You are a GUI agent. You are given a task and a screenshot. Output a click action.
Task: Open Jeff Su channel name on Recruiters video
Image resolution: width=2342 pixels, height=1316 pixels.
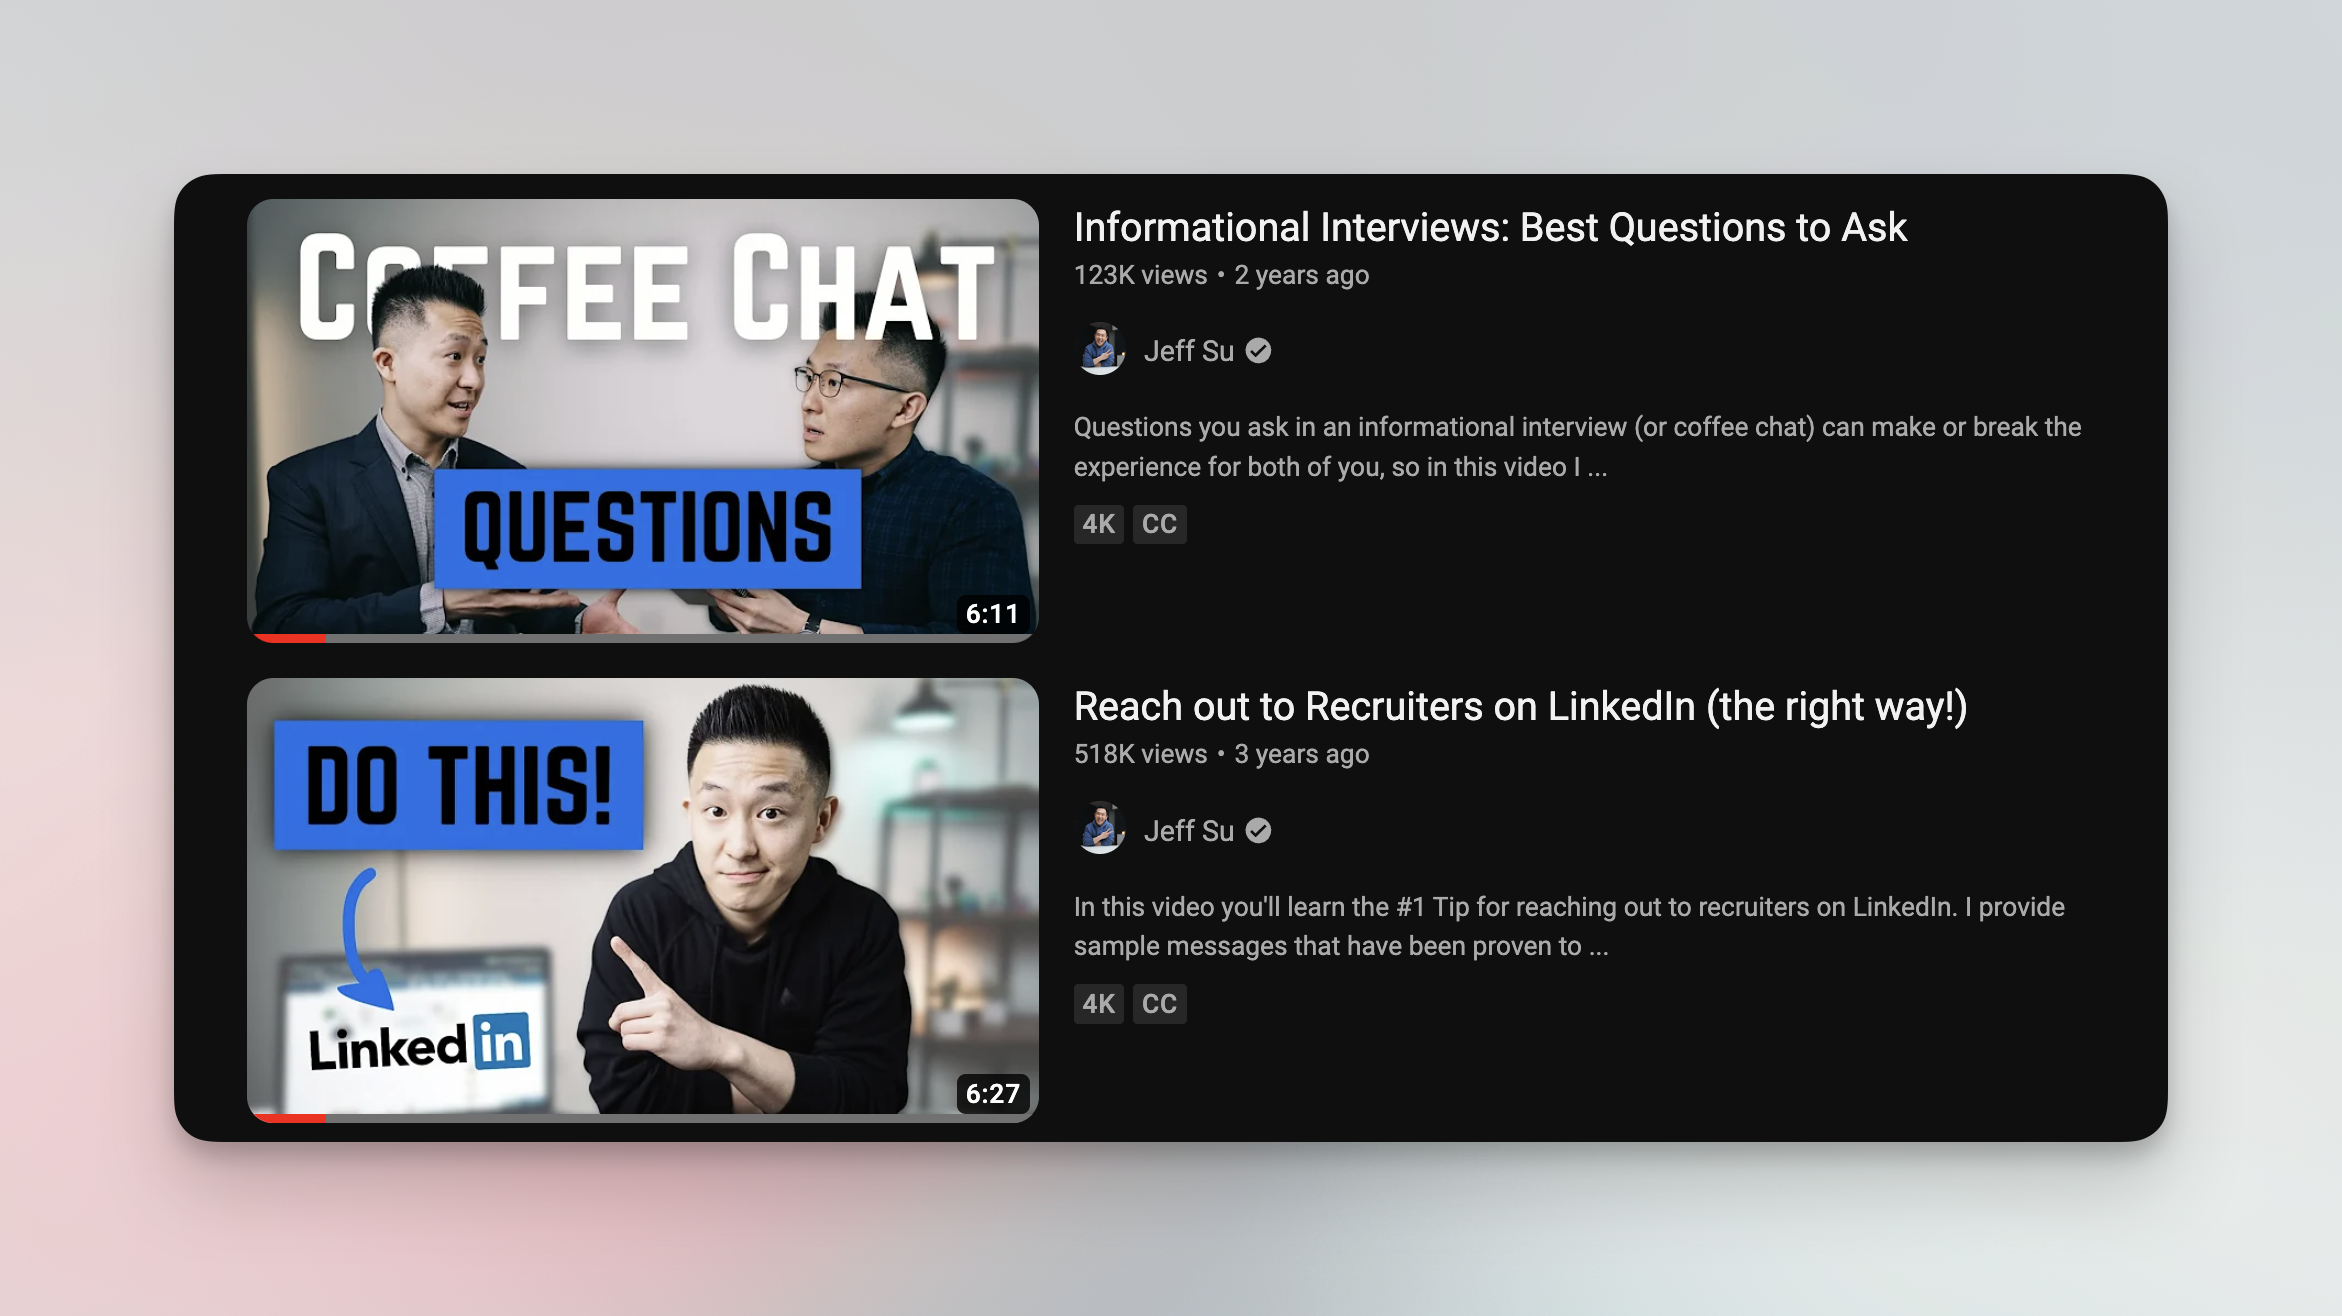click(x=1188, y=831)
